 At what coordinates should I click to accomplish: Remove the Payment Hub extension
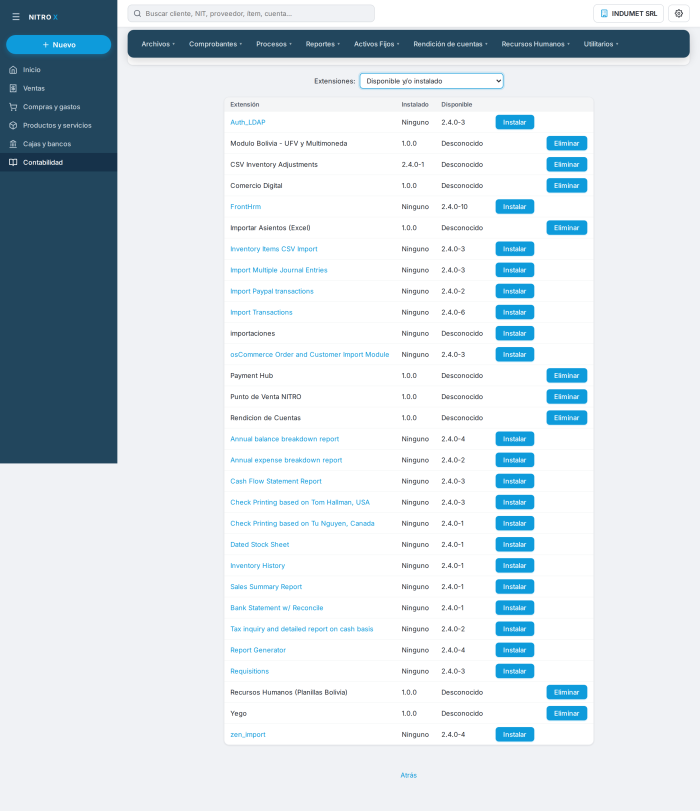[567, 376]
